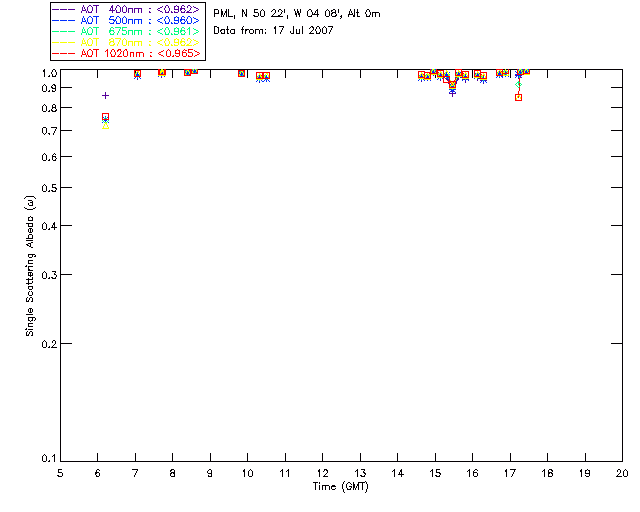Click the low red square marker after hour 17
The width and height of the screenshot is (640, 512).
point(518,98)
